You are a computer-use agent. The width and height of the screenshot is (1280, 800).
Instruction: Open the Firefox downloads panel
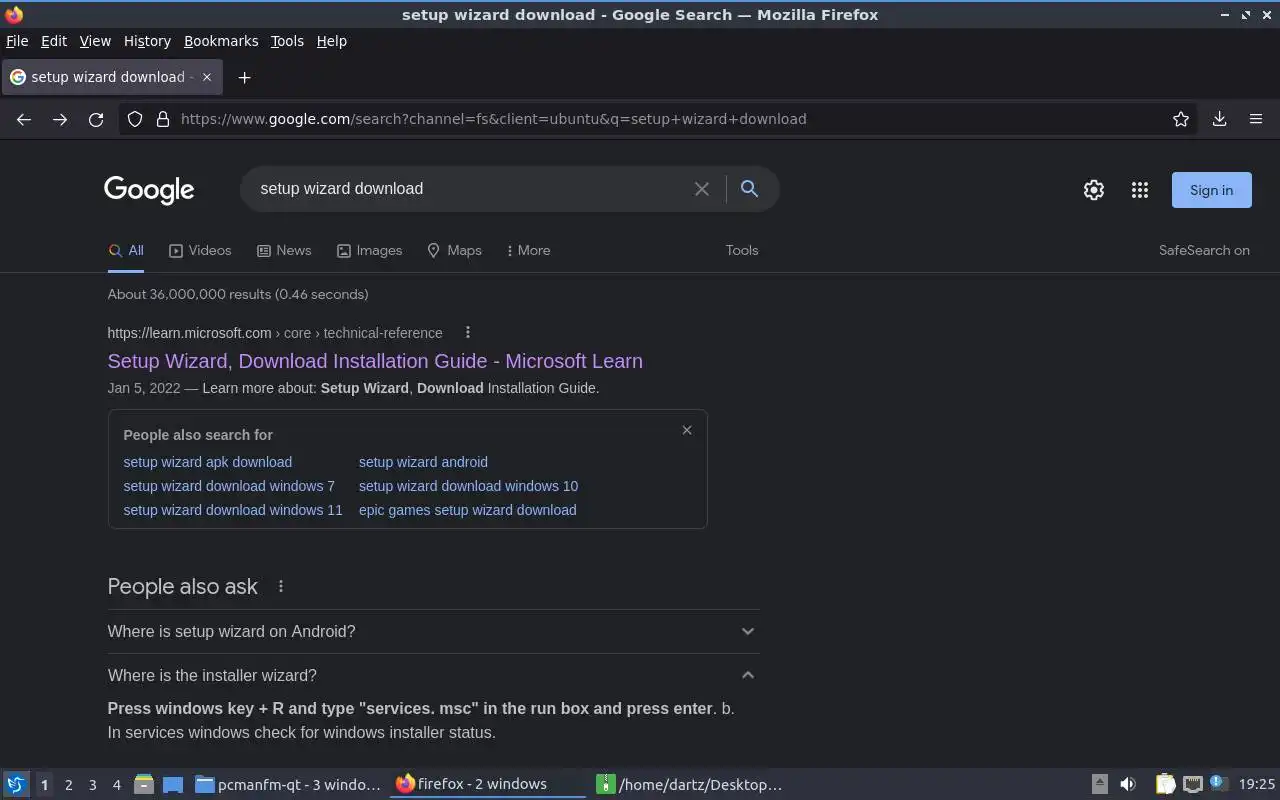(1219, 119)
